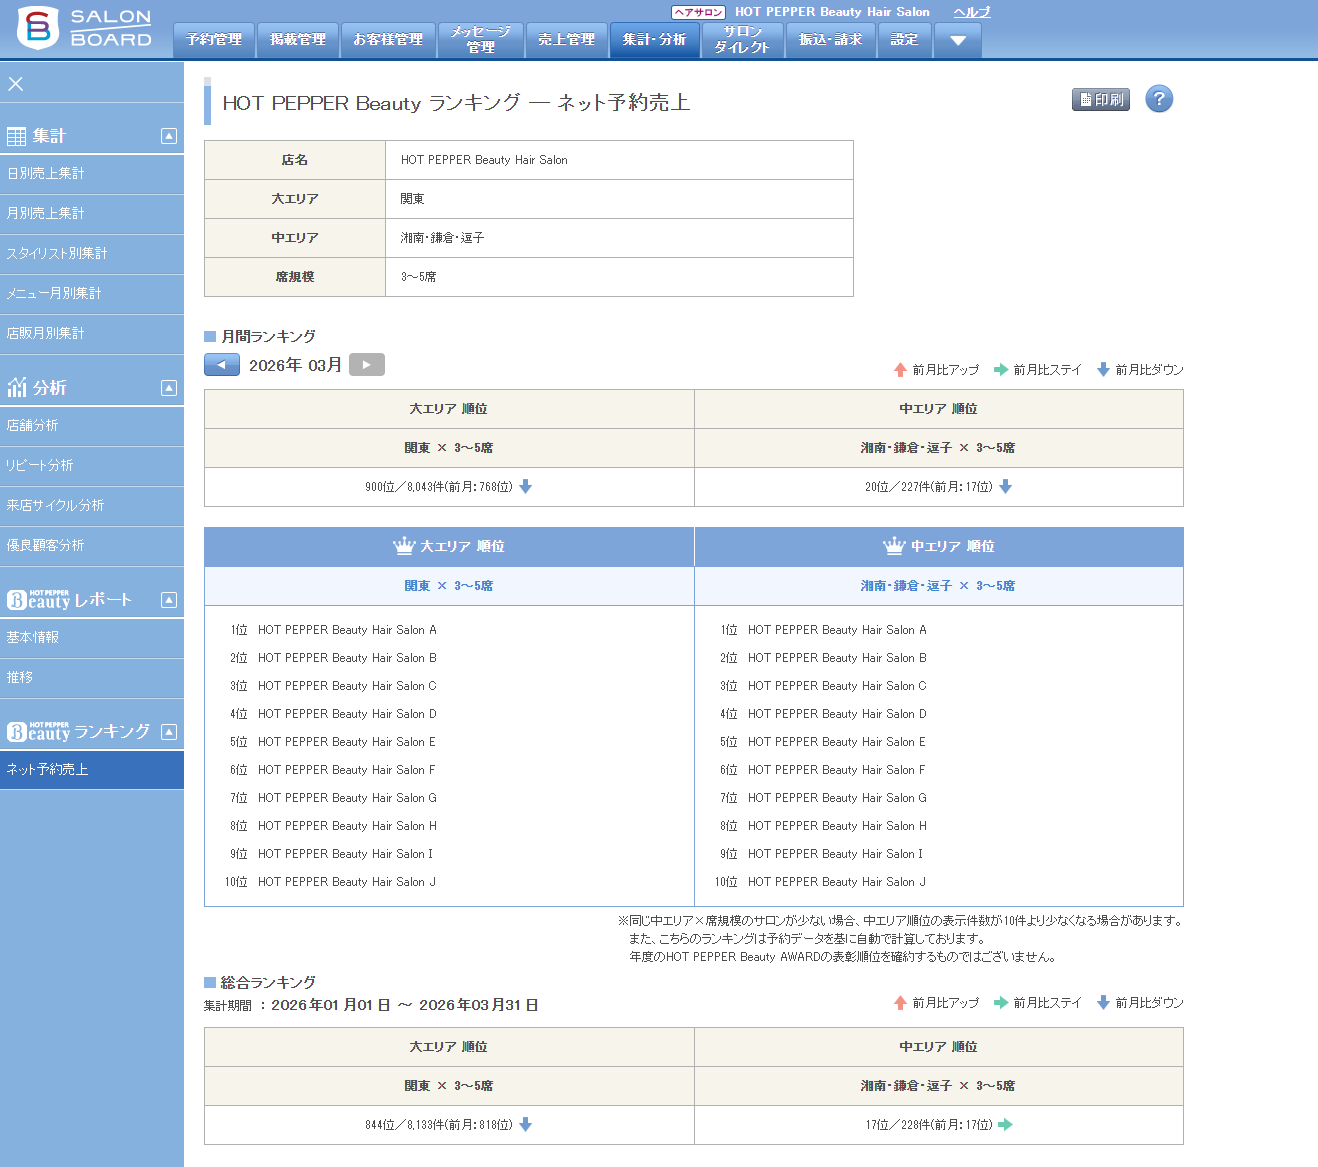Click the 2026年 03月 month label
The width and height of the screenshot is (1318, 1167).
(295, 365)
